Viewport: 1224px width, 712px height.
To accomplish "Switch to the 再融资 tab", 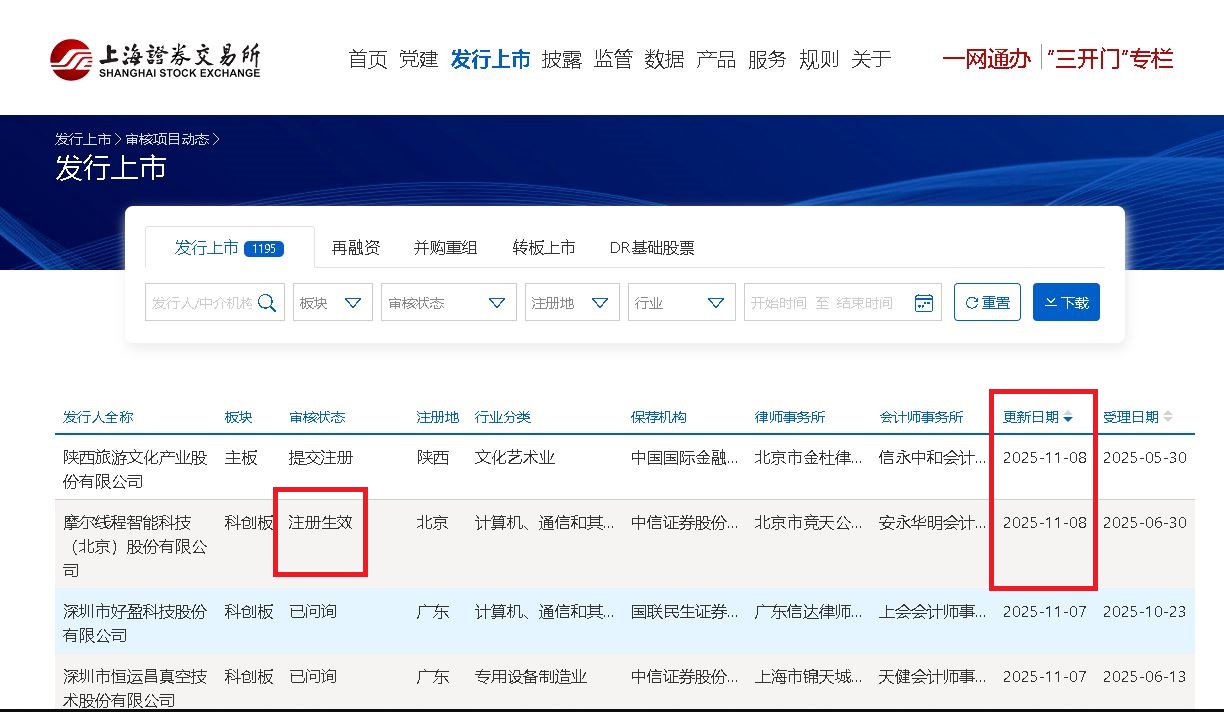I will click(356, 248).
